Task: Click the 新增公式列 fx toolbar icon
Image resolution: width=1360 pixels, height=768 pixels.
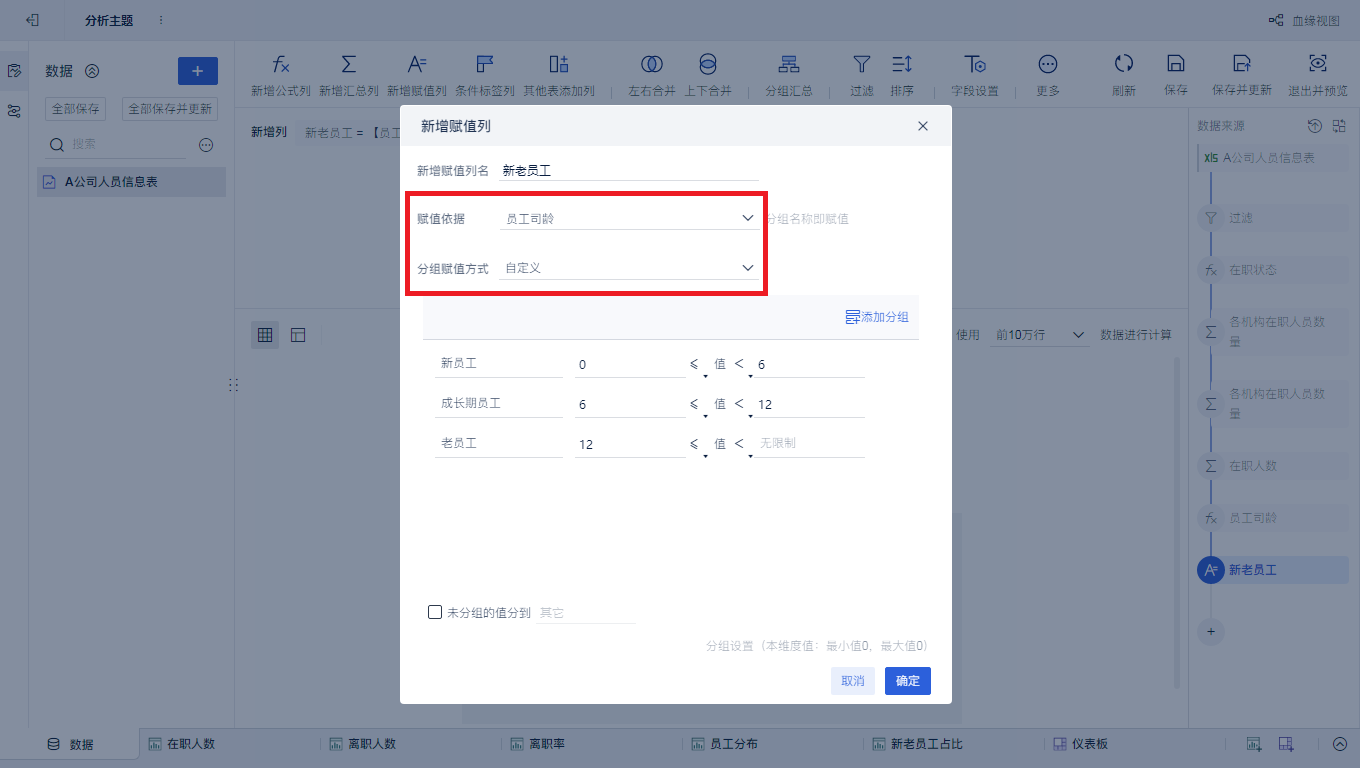Action: (x=281, y=64)
